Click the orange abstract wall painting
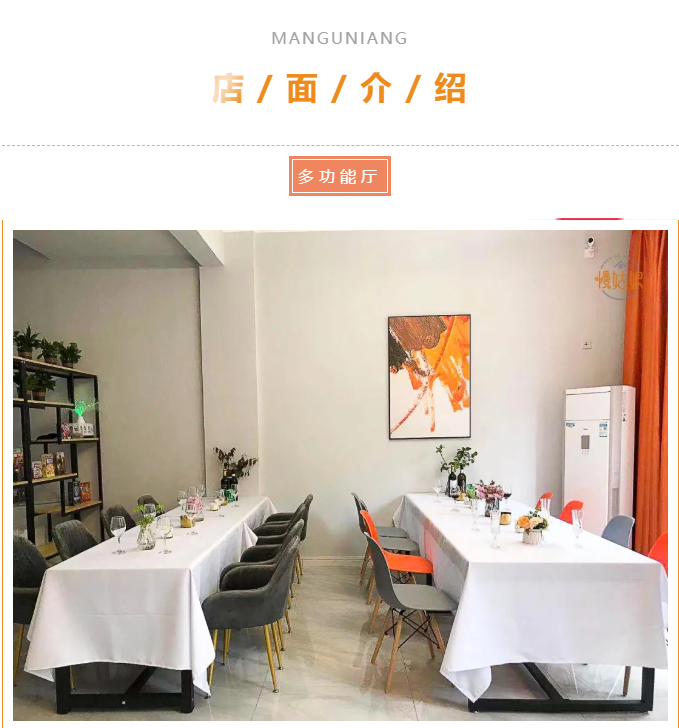Viewport: 679px width, 728px height. 429,377
